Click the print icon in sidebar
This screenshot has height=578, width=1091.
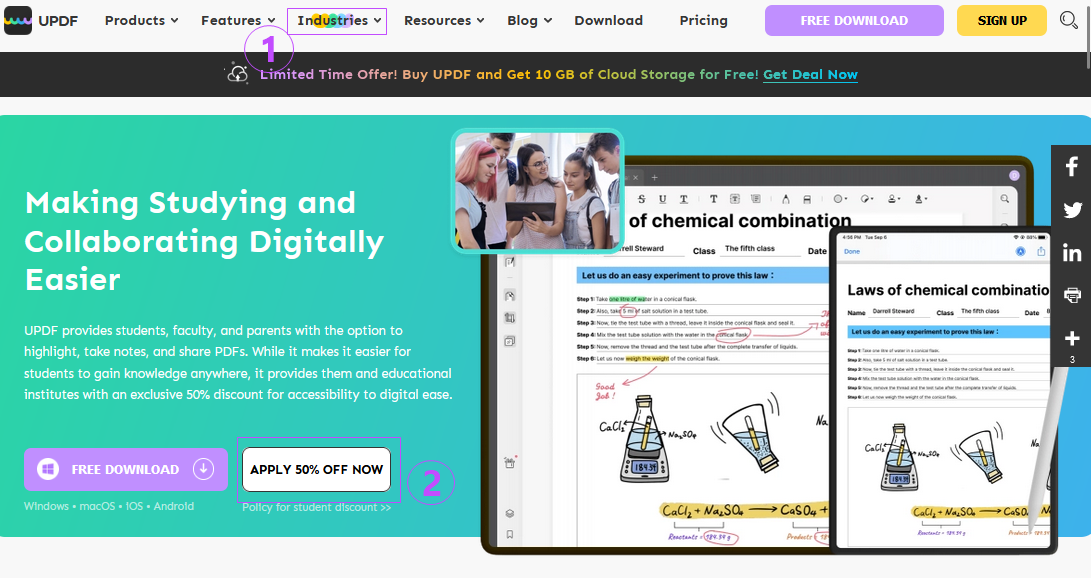point(1072,296)
